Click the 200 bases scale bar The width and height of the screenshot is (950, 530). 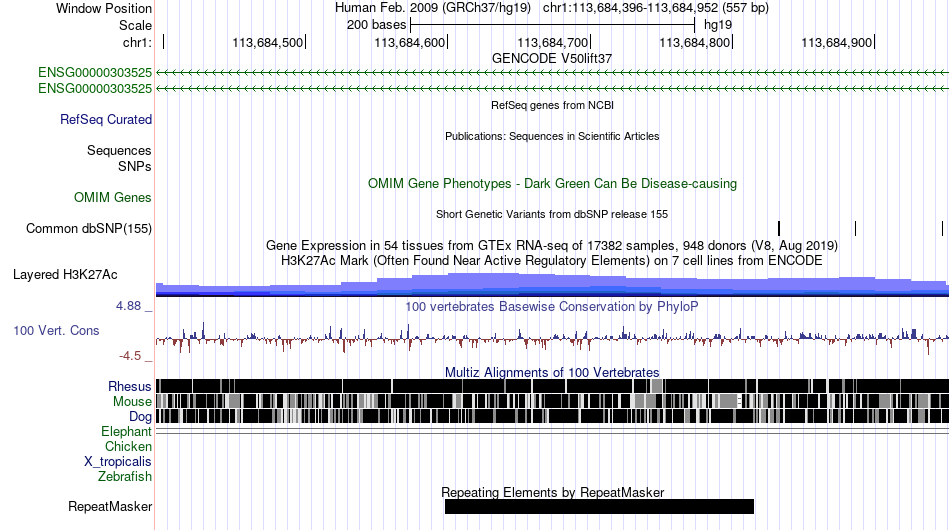point(553,25)
